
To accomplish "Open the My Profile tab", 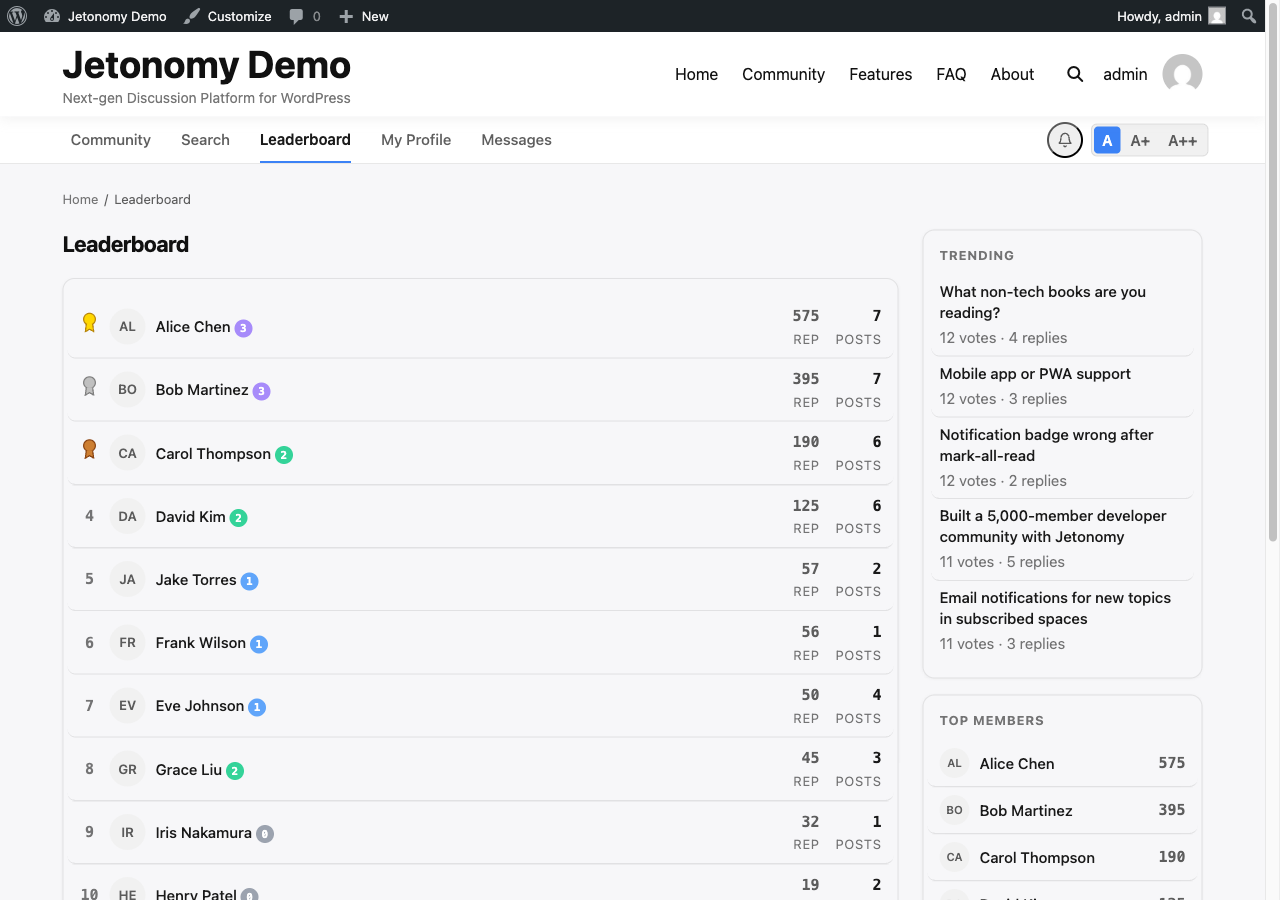I will 416,140.
